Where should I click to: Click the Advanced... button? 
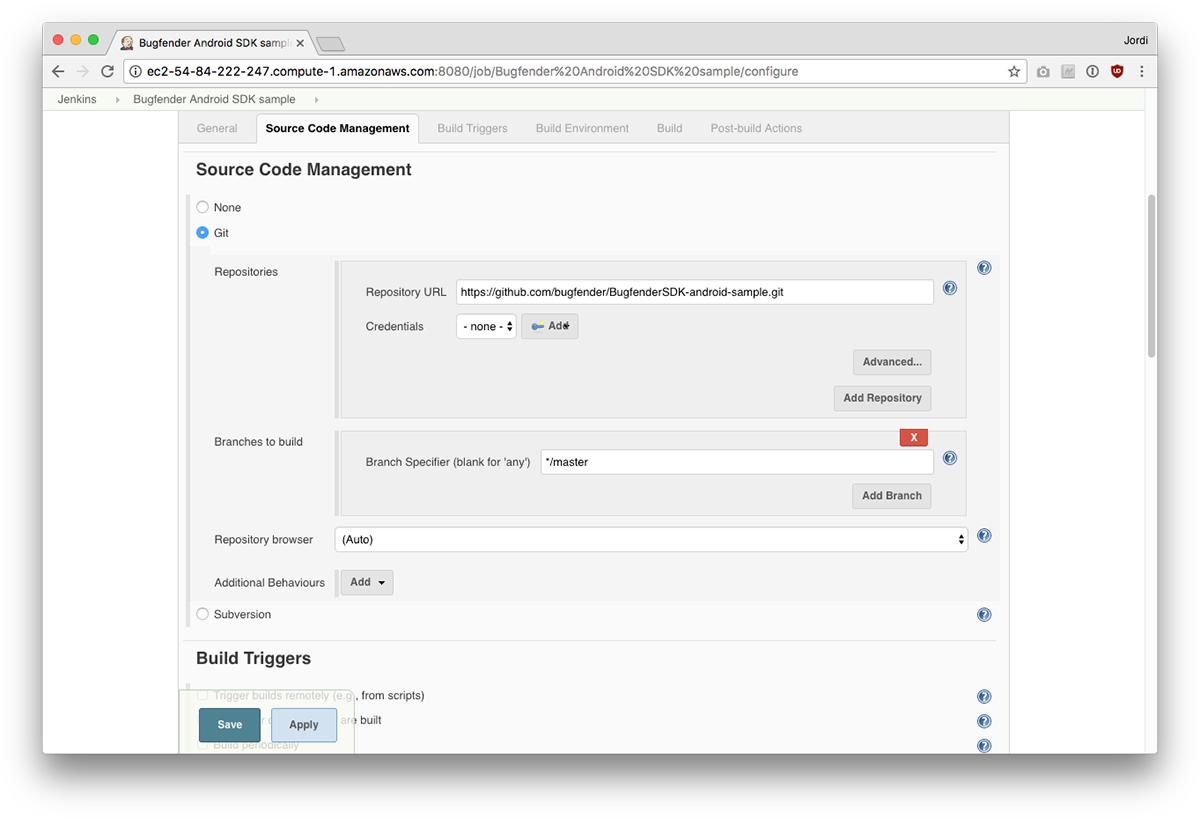[892, 362]
